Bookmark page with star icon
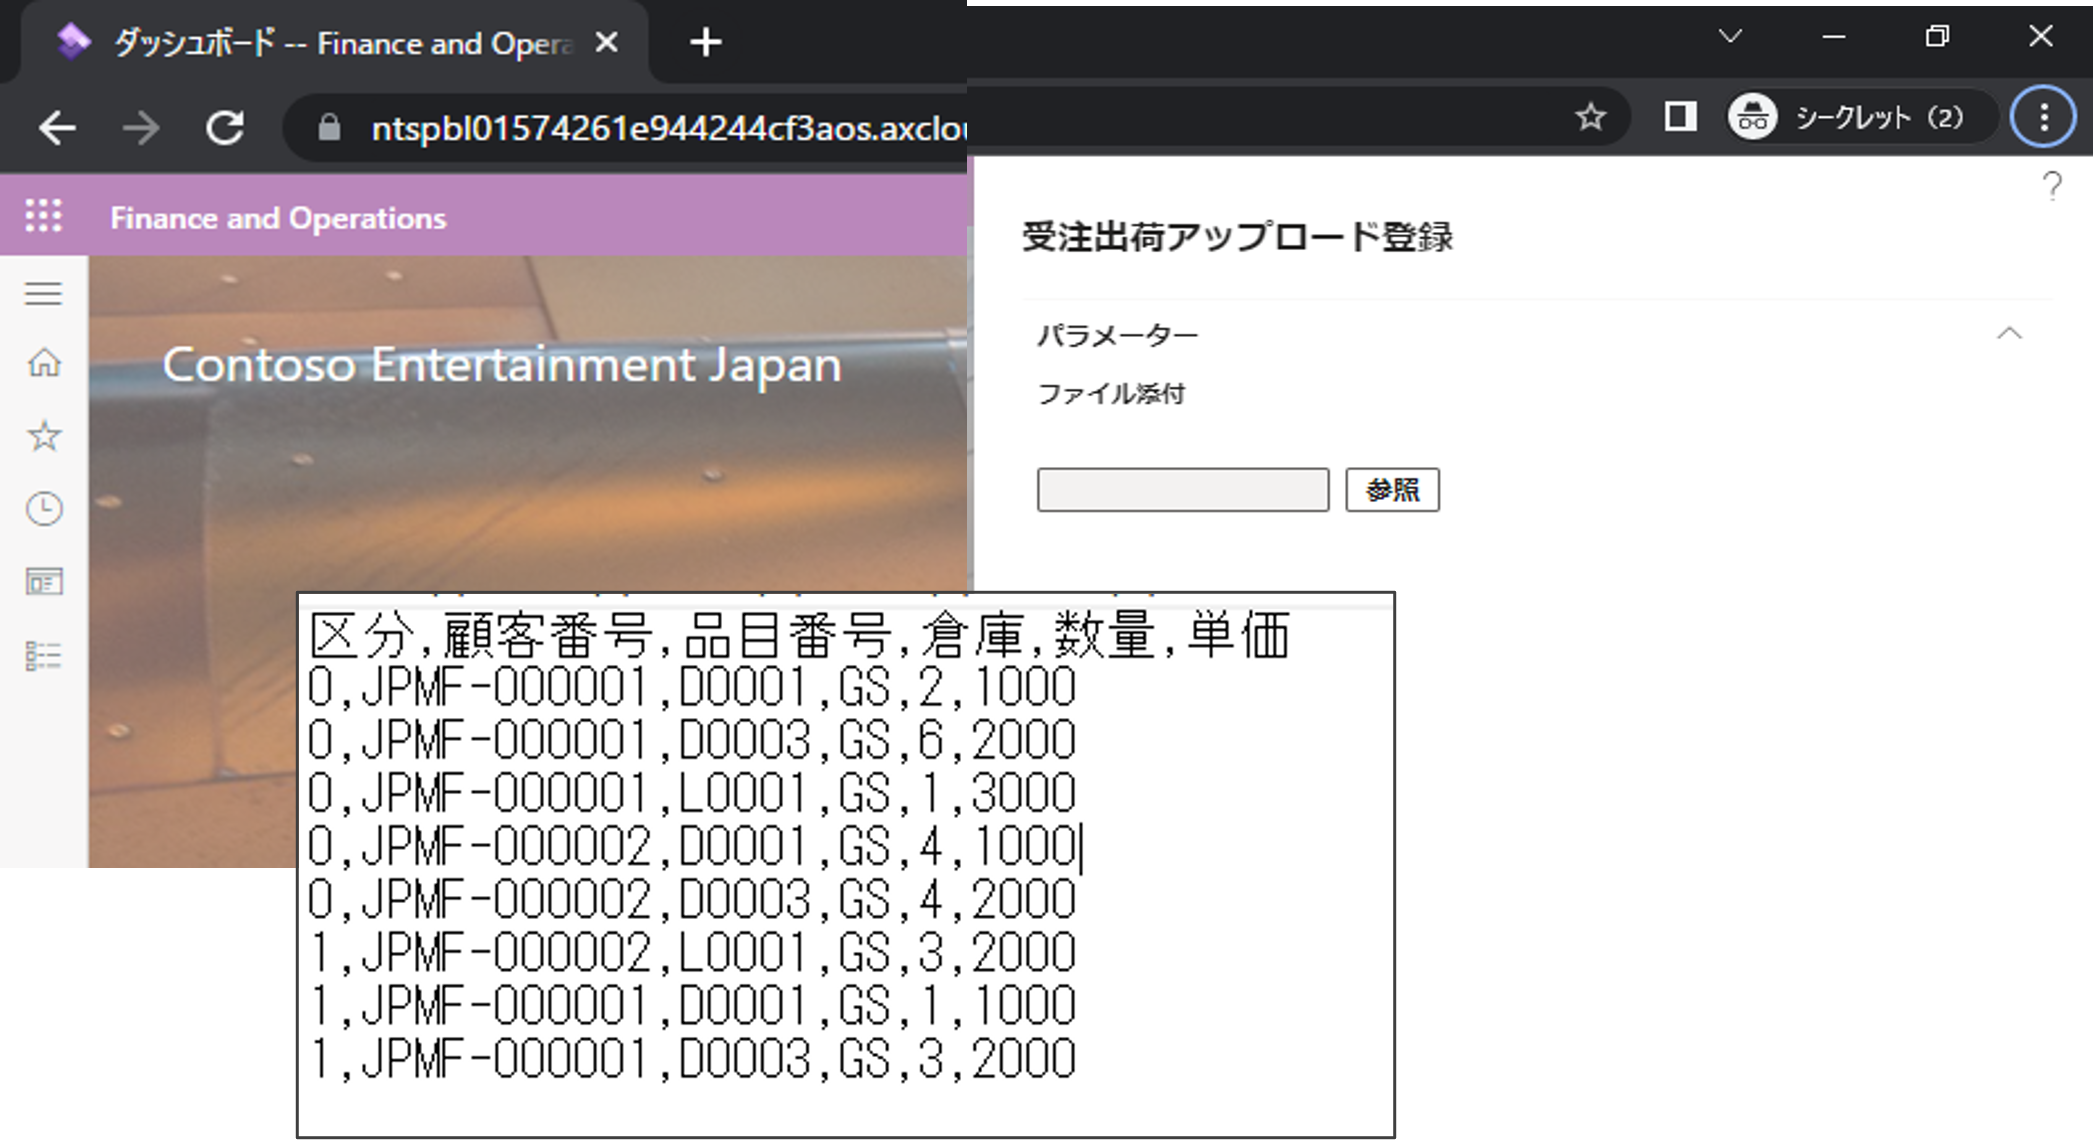Screen dimensions: 2093x1140 click(x=1590, y=118)
